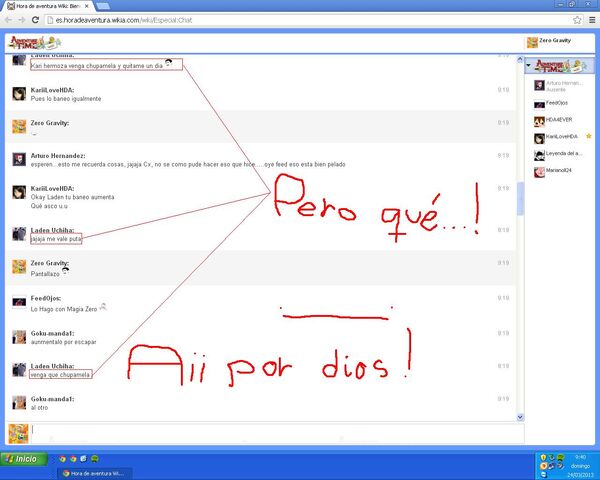Screen dimensions: 600x480
Task: Click the security shield tray icon
Action: coord(543,457)
